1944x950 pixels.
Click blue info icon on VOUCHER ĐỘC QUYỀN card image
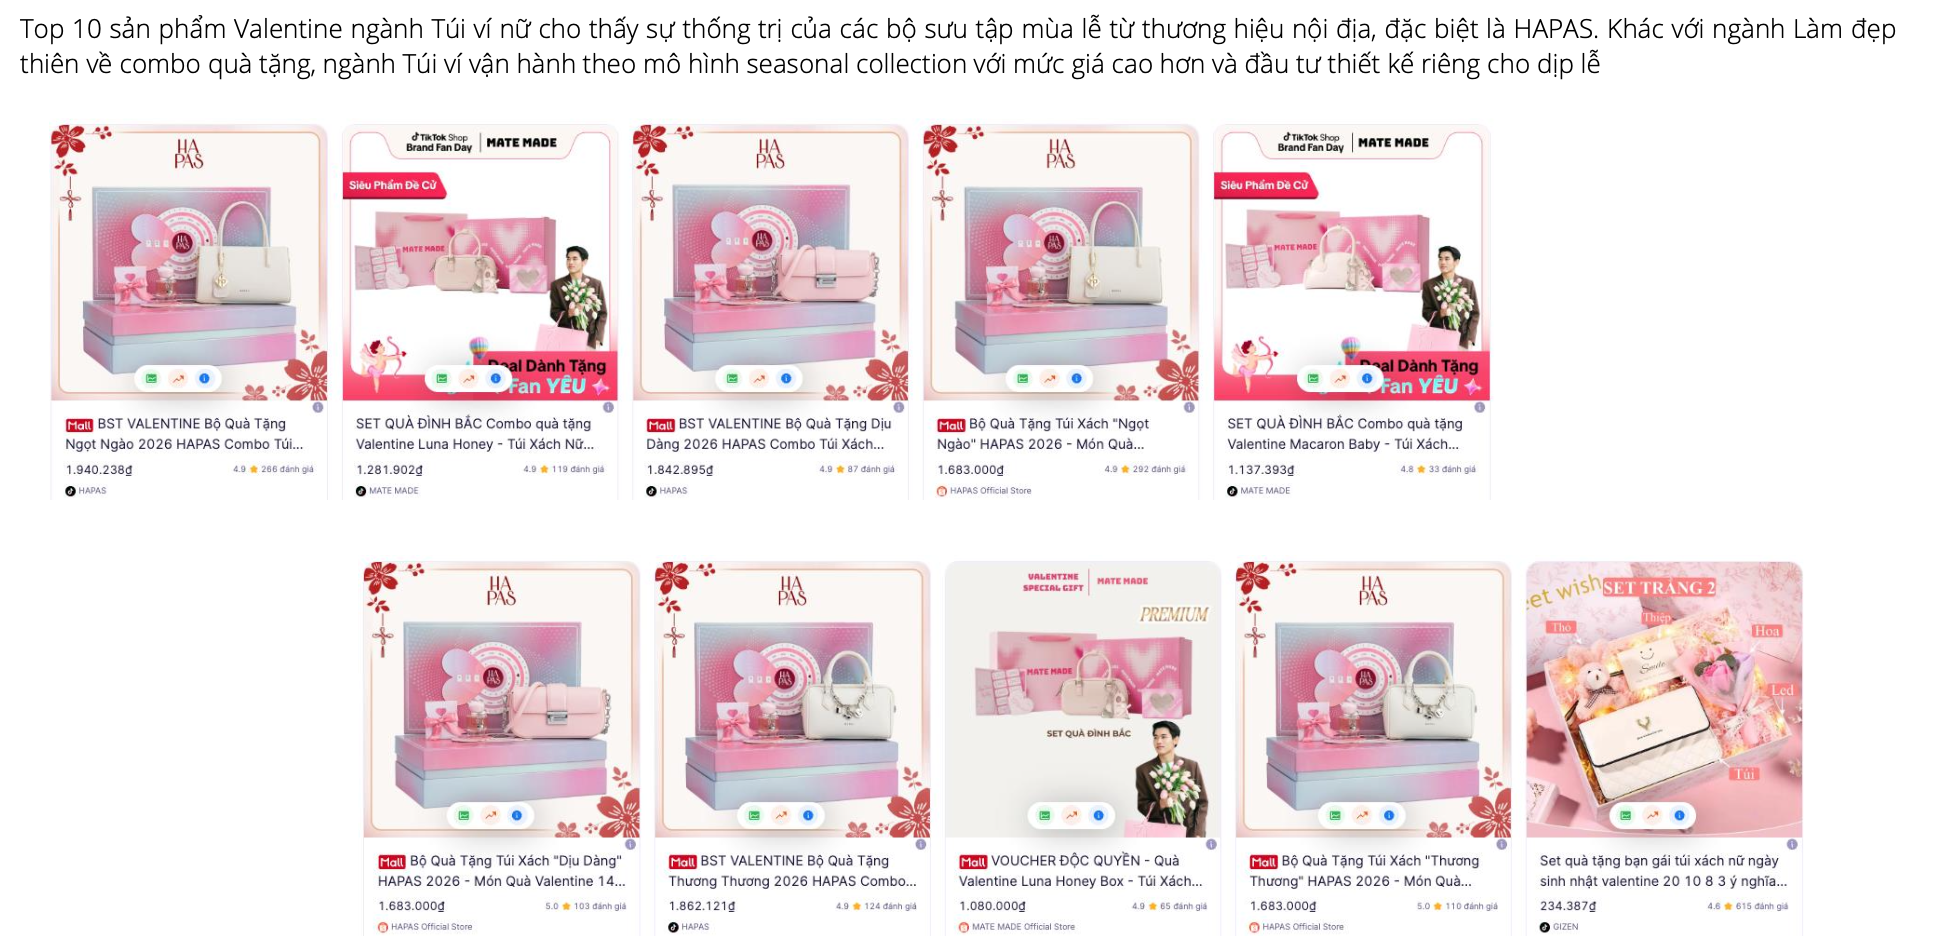pyautogui.click(x=1098, y=816)
